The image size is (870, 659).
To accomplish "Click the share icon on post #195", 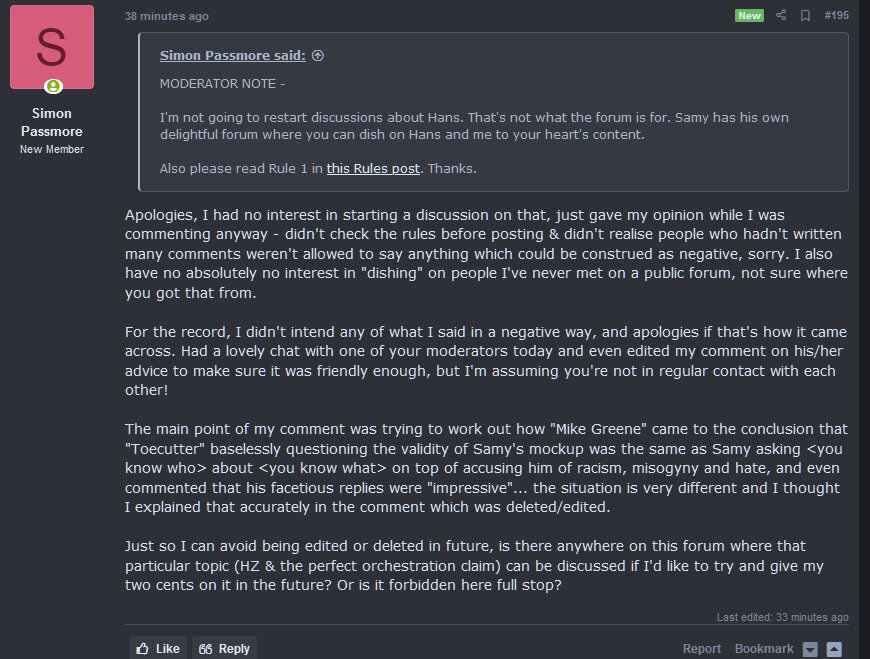I will click(781, 16).
